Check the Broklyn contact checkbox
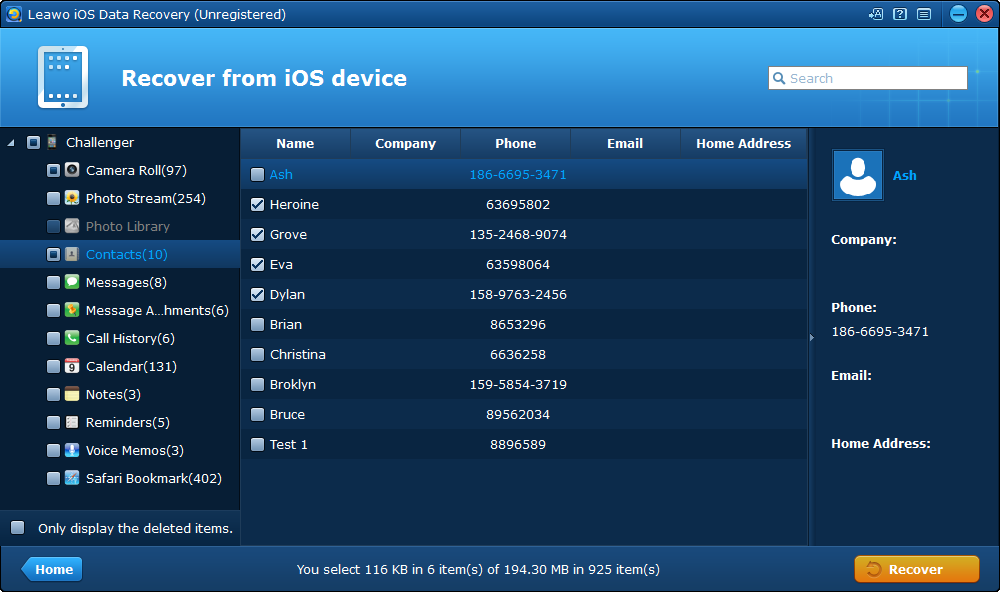This screenshot has height=592, width=1000. [x=258, y=385]
